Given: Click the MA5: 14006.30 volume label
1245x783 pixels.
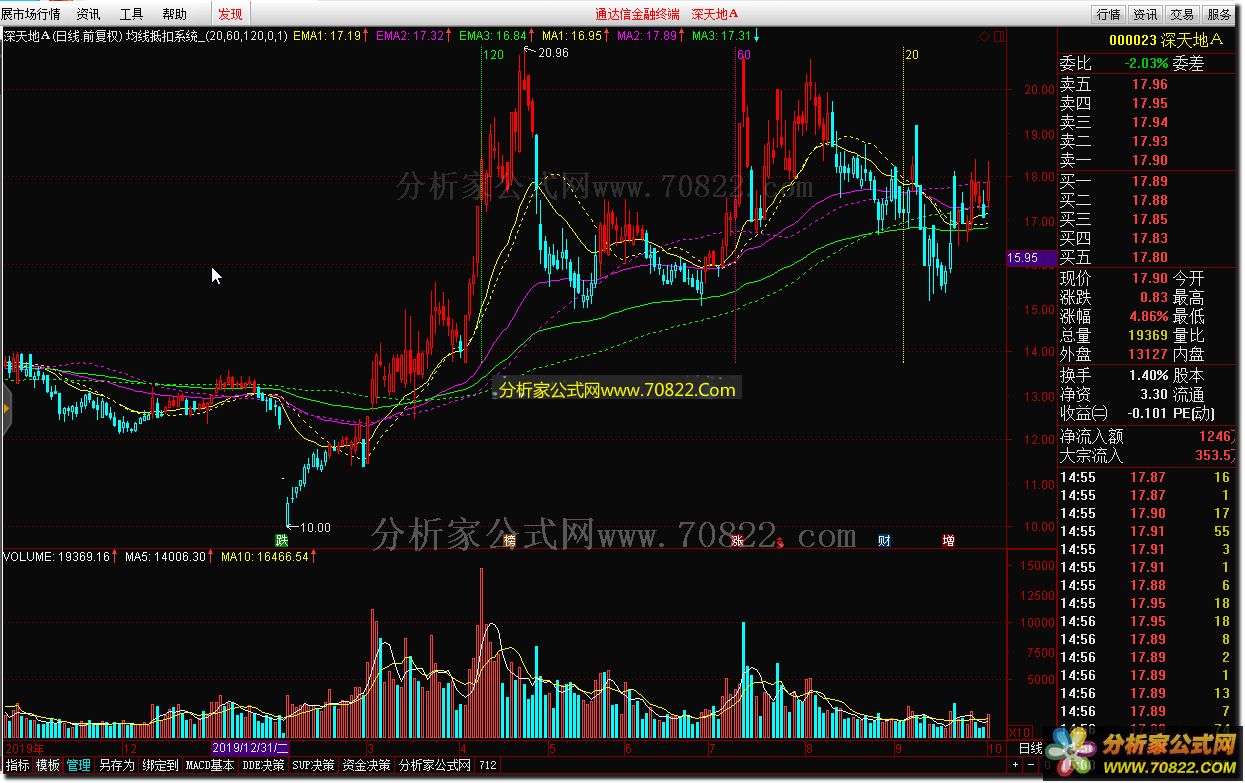Looking at the screenshot, I should [166, 556].
